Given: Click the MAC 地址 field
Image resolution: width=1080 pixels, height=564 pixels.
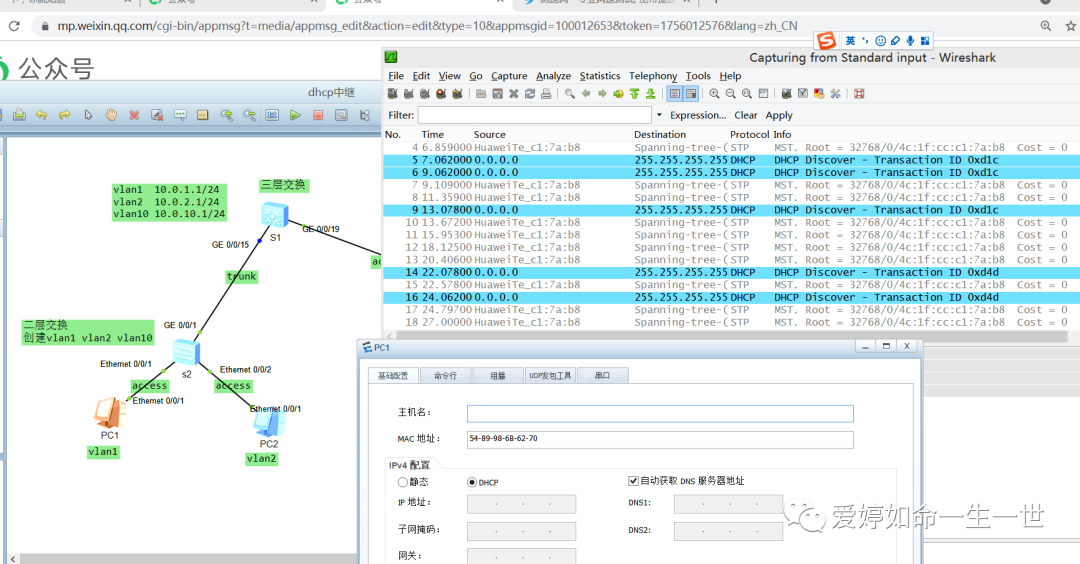Looking at the screenshot, I should [x=660, y=439].
